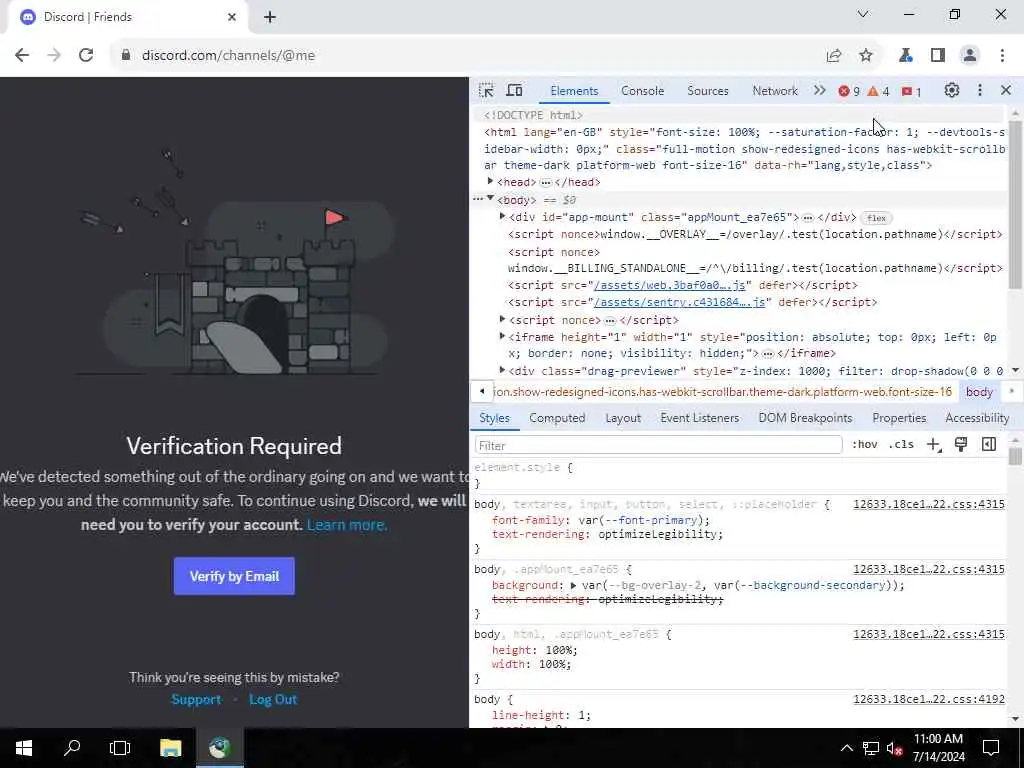The height and width of the screenshot is (768, 1024).
Task: Show more DevTools tabs chevron
Action: [x=820, y=91]
